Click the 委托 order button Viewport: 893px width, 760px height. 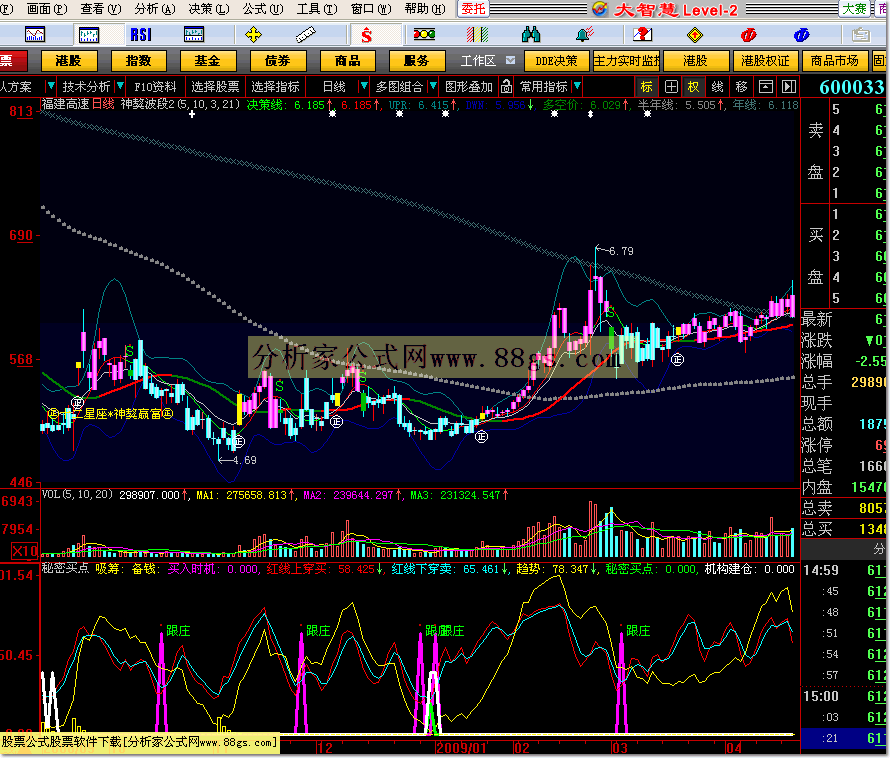click(473, 9)
